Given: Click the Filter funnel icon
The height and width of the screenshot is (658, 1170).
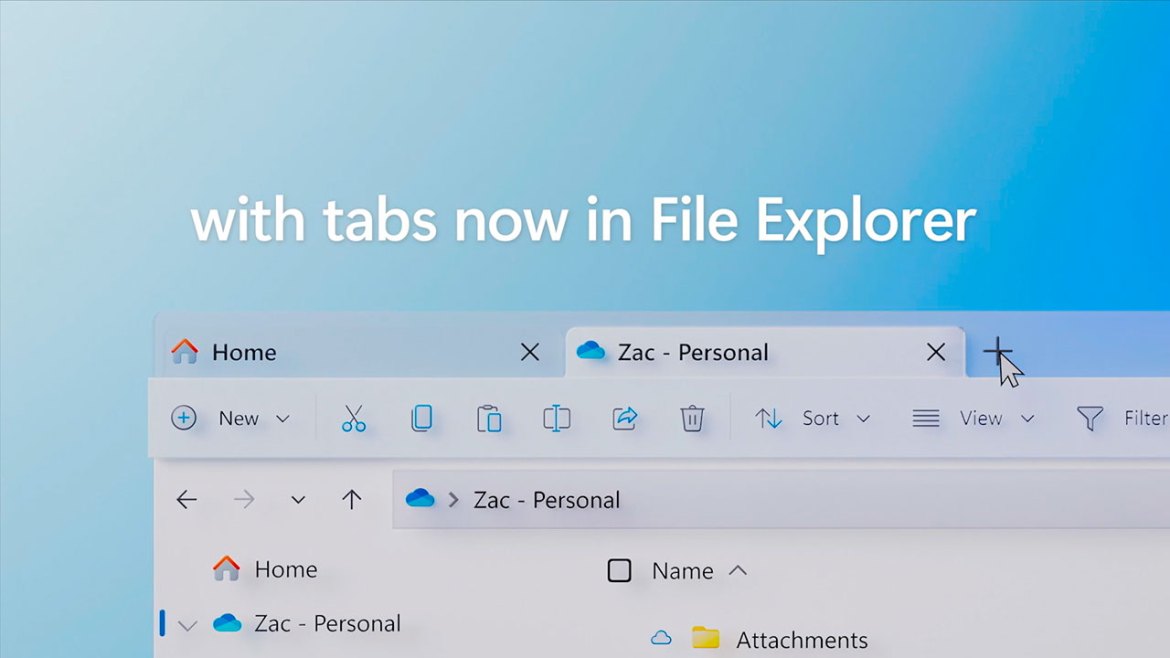Looking at the screenshot, I should point(1089,419).
